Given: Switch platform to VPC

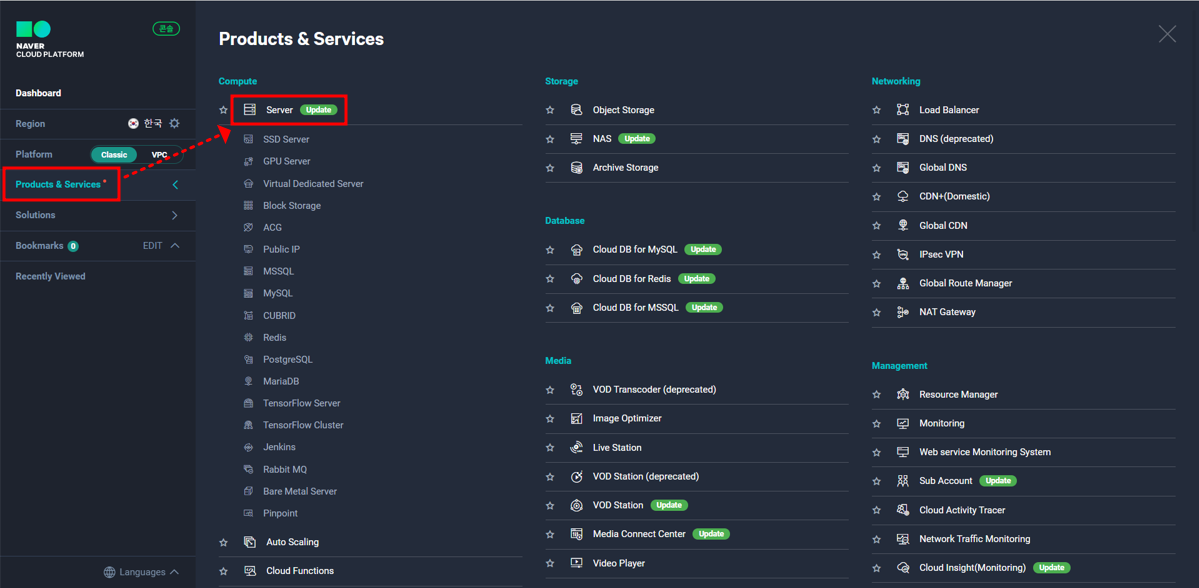Looking at the screenshot, I should (x=159, y=154).
